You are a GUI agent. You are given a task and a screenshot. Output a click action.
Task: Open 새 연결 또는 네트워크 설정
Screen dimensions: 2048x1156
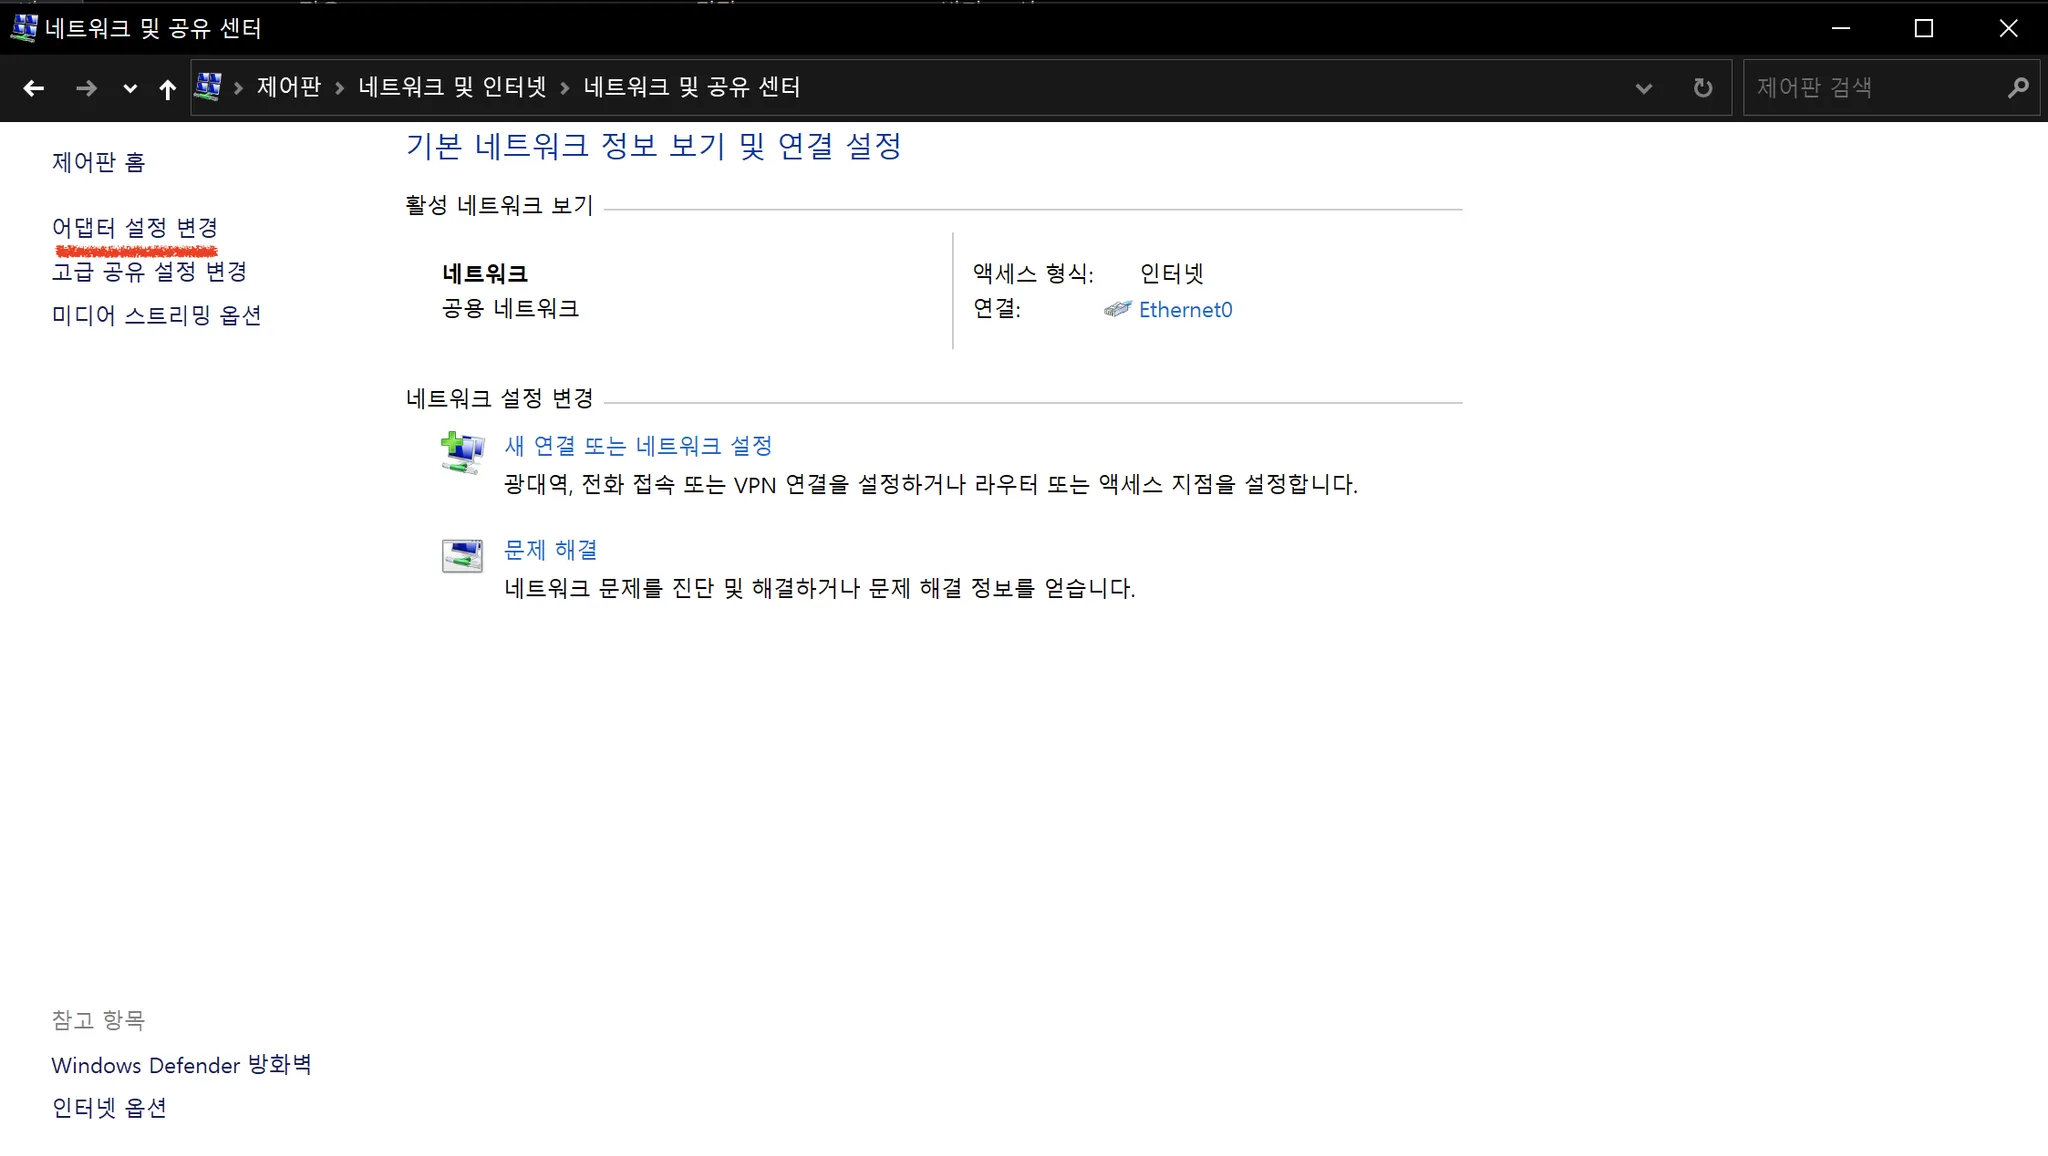tap(638, 446)
